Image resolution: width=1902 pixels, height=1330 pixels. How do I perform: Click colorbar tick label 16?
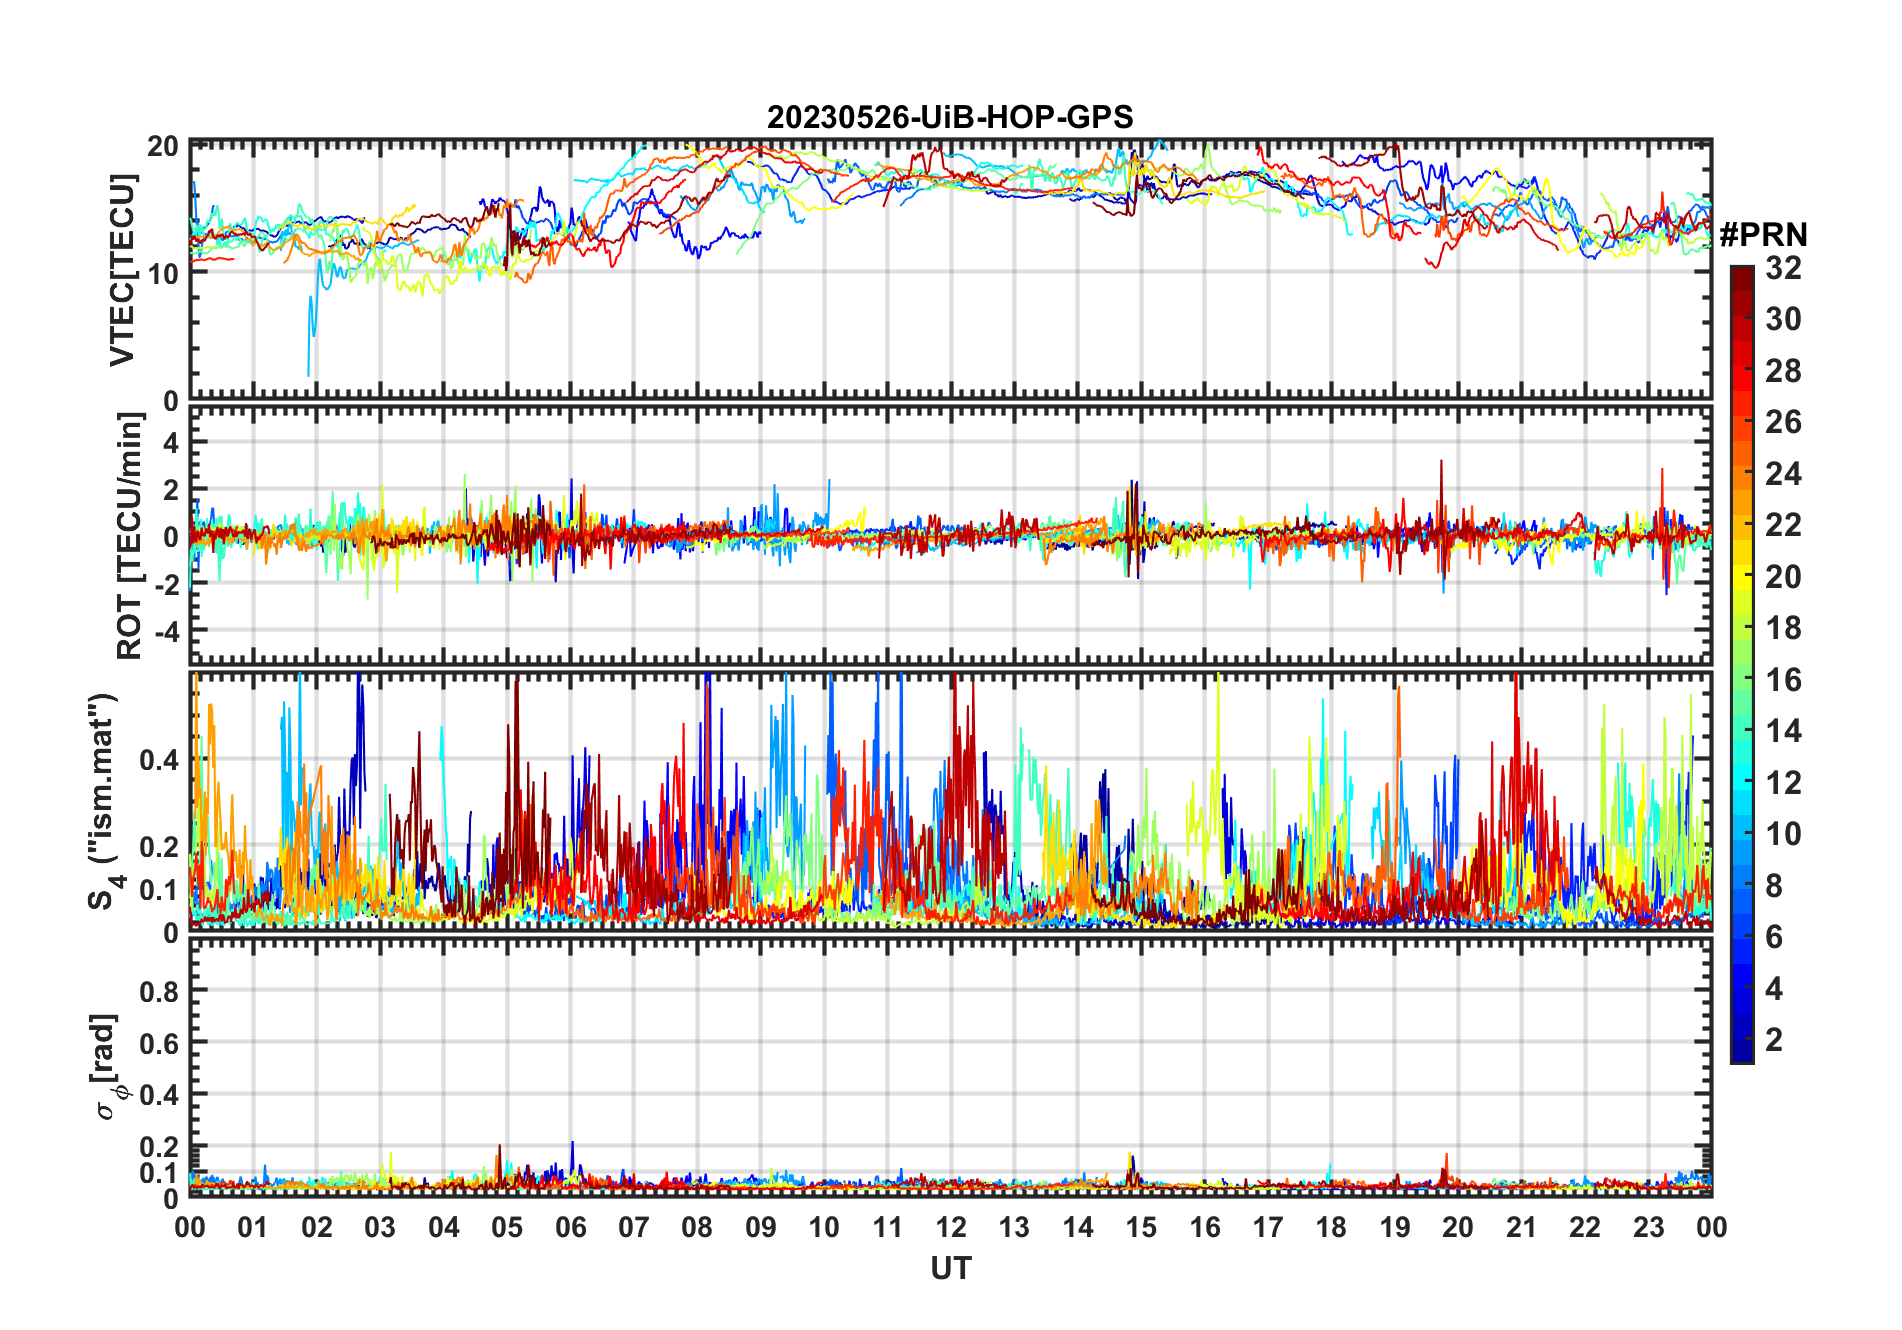click(1782, 680)
